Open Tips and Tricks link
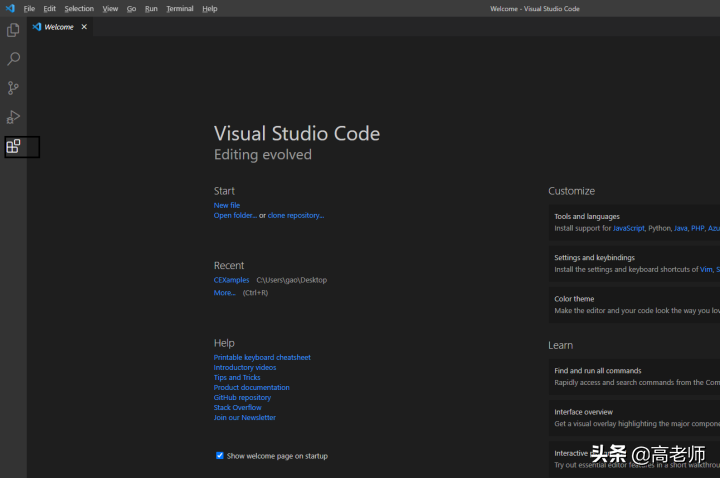720x478 pixels. click(237, 377)
